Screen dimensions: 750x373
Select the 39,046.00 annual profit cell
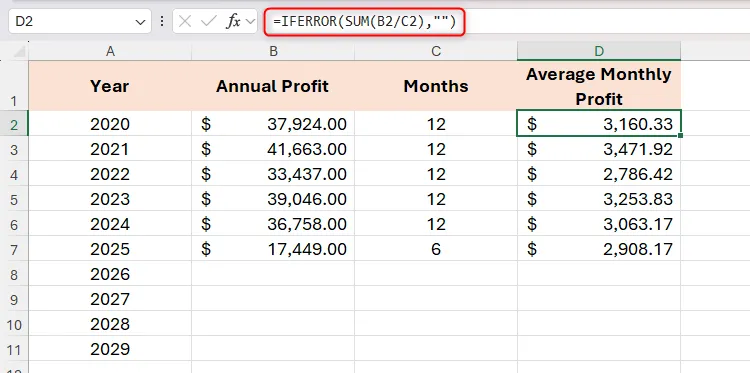click(273, 198)
